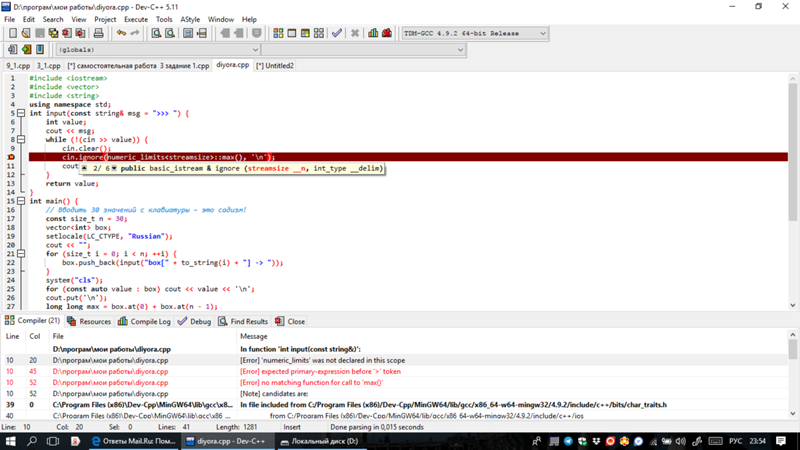This screenshot has height=450, width=800.
Task: Click the 'numeric_limits' was not declared error row
Action: (x=395, y=360)
